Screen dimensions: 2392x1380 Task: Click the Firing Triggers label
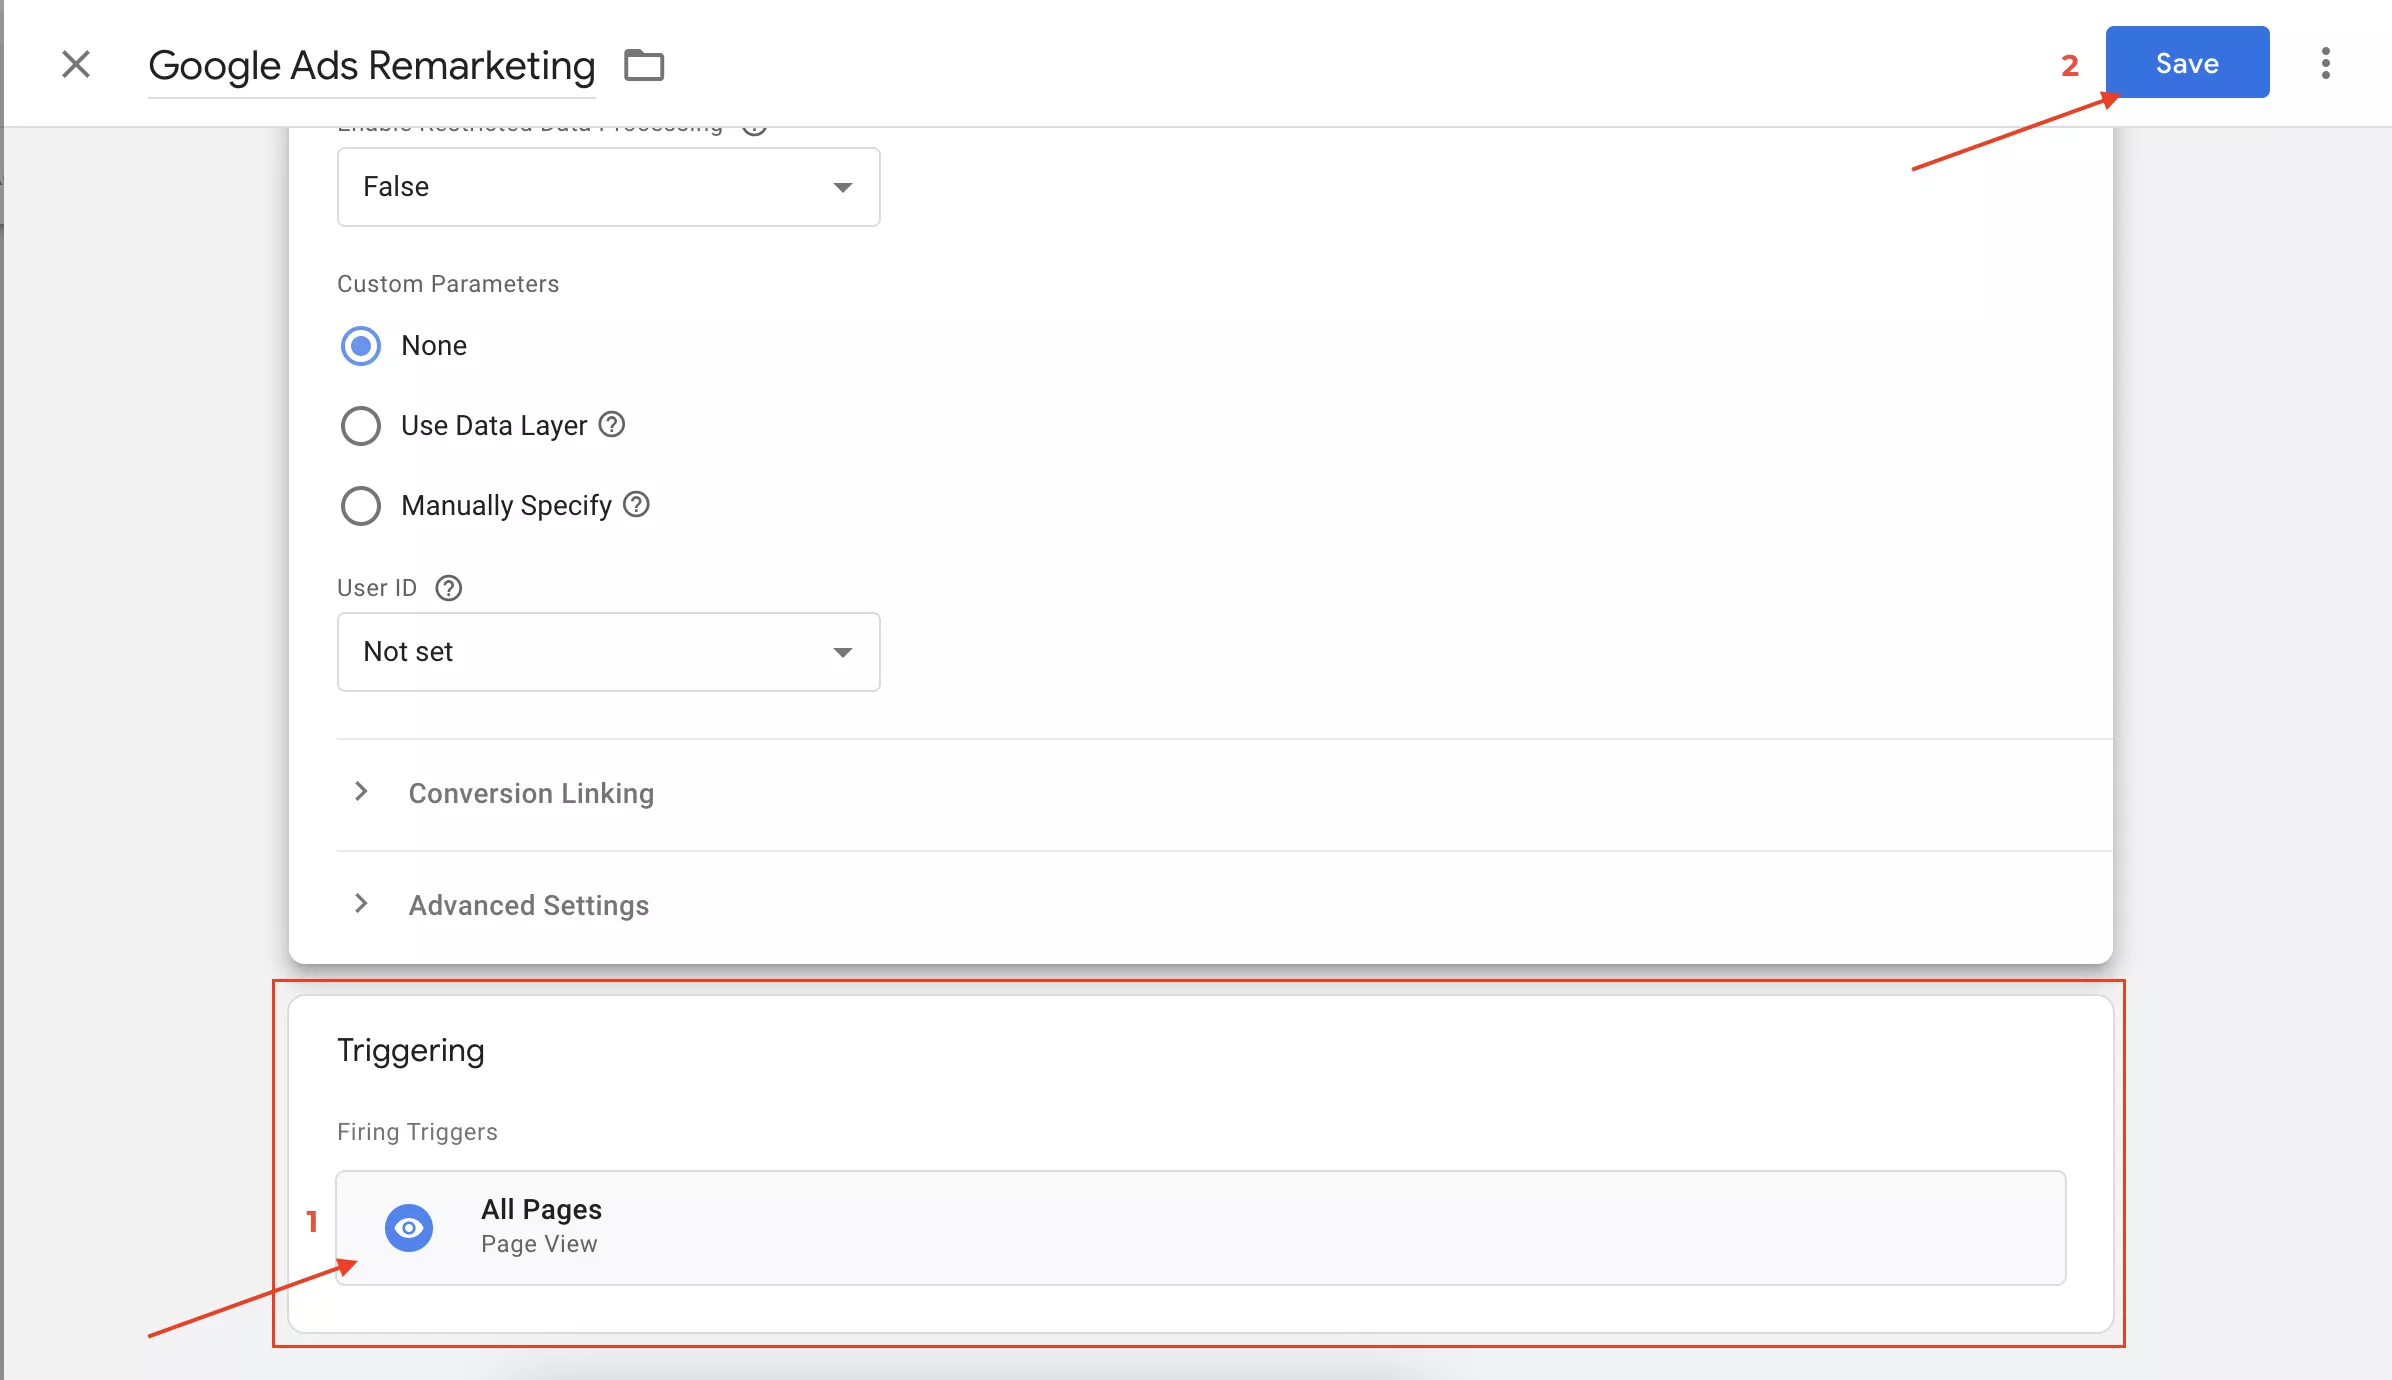(417, 1132)
